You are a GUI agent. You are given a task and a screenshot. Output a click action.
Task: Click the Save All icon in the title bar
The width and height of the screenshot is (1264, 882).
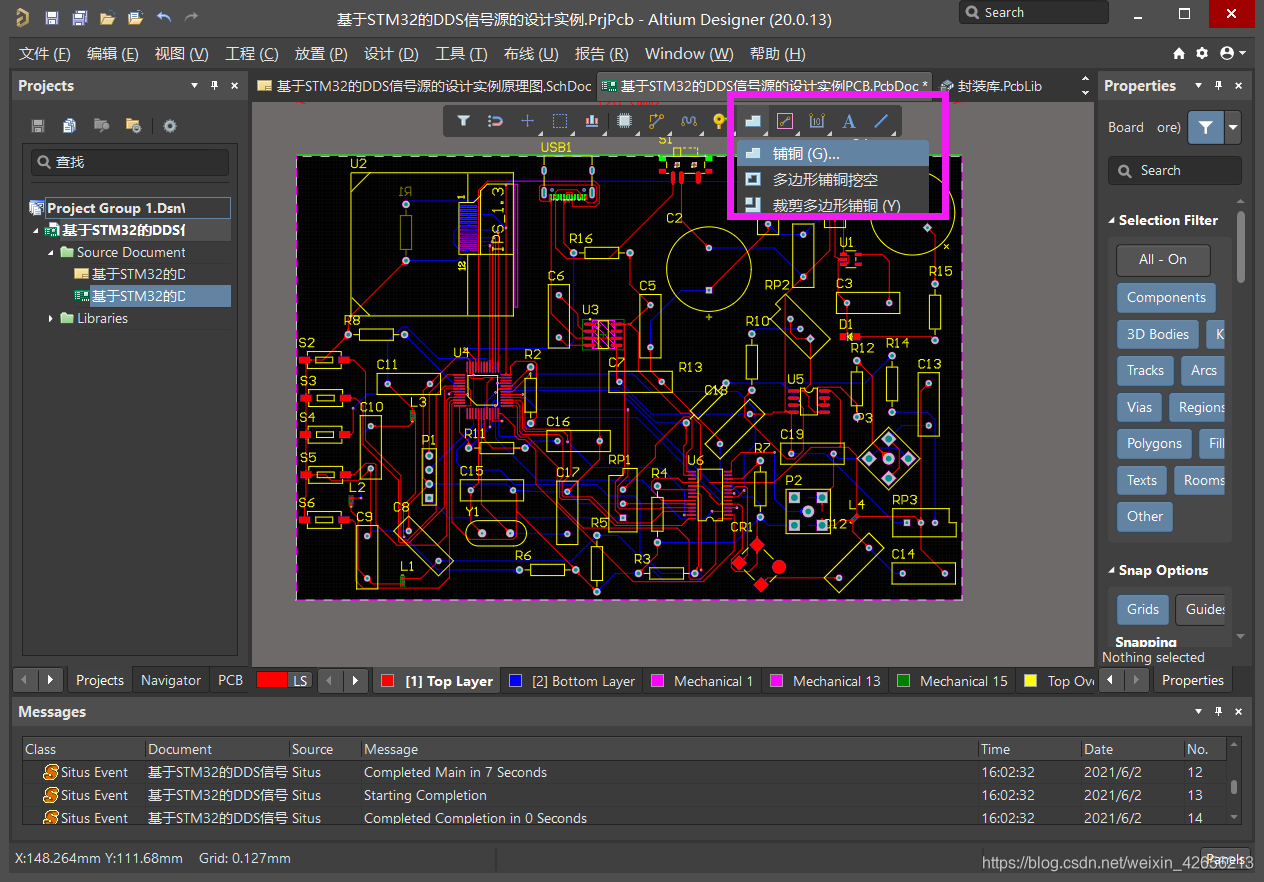point(79,18)
